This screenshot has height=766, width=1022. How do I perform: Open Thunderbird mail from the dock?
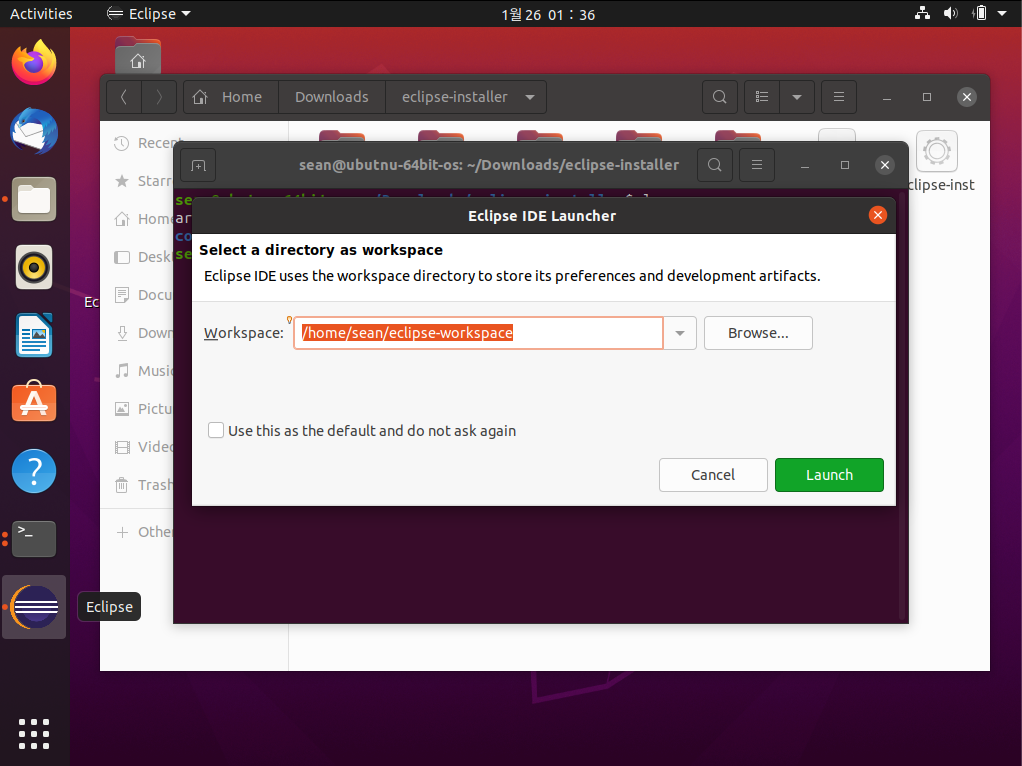click(x=34, y=131)
